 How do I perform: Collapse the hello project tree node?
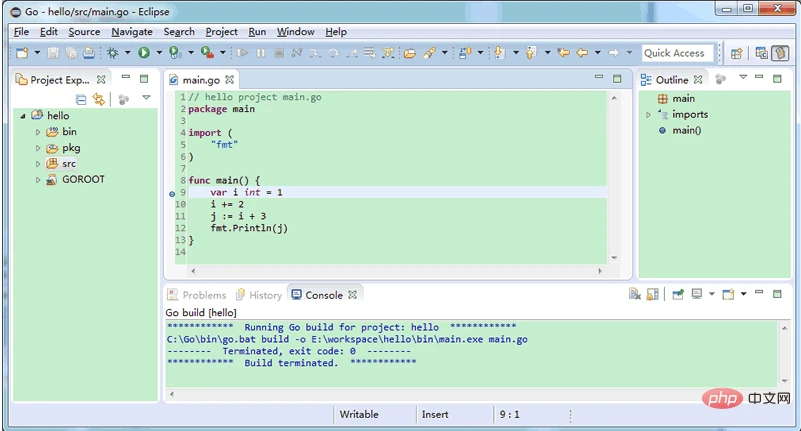23,116
